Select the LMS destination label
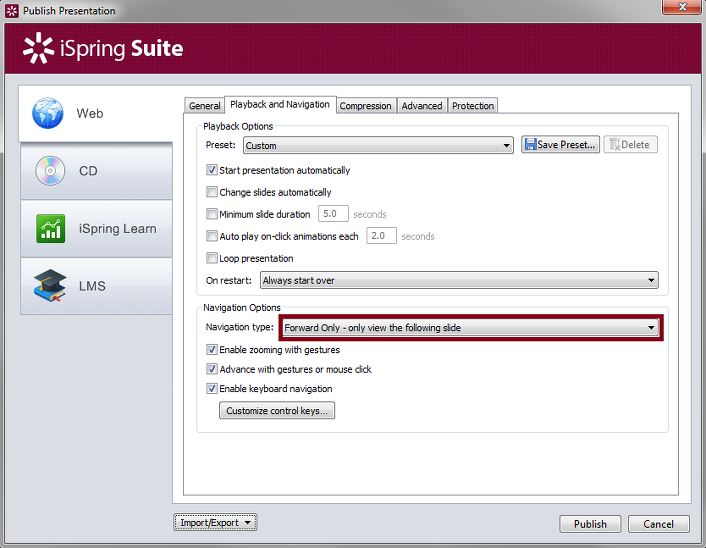 (x=92, y=286)
